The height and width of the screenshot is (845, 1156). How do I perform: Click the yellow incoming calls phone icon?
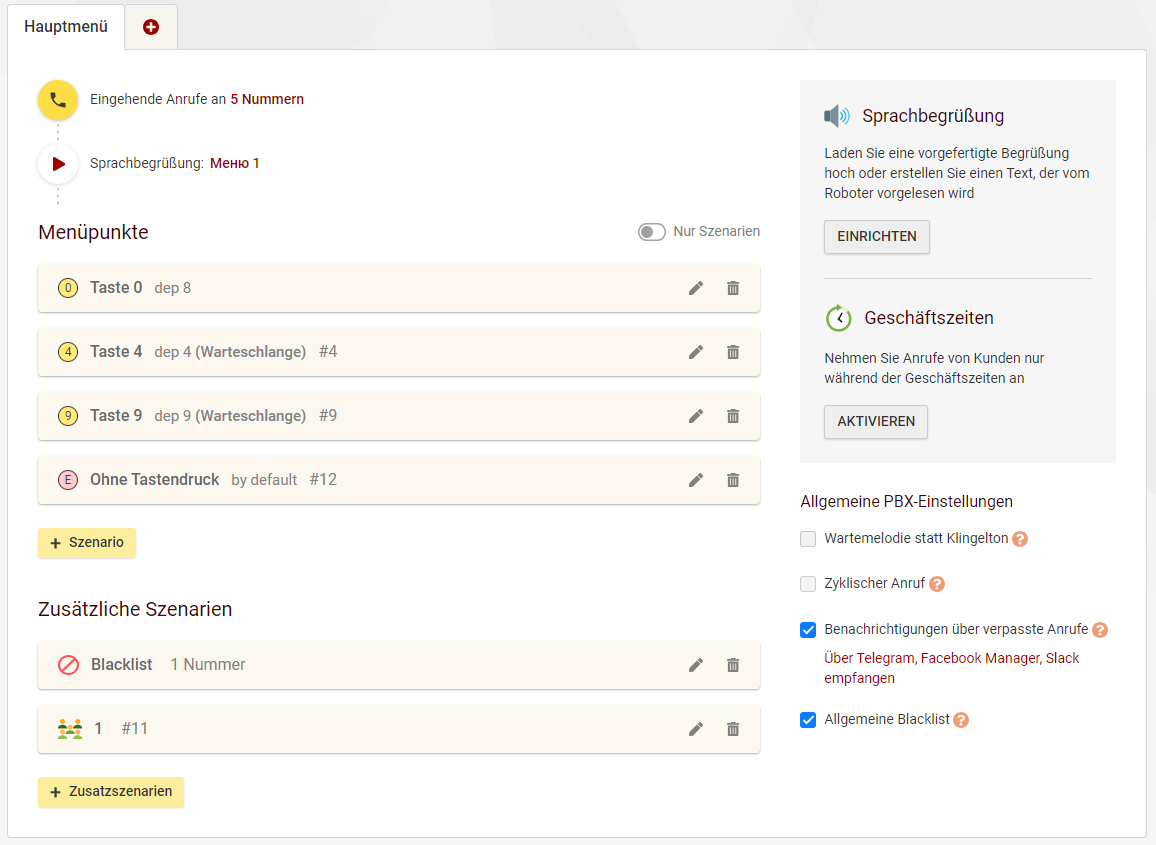pos(58,100)
